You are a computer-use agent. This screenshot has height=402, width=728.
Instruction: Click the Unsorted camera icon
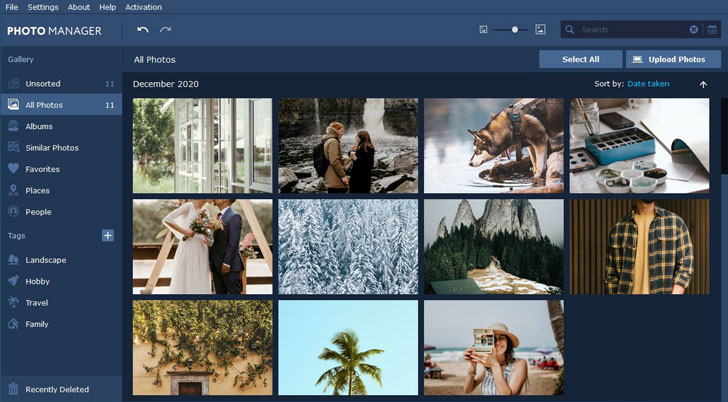(x=13, y=84)
